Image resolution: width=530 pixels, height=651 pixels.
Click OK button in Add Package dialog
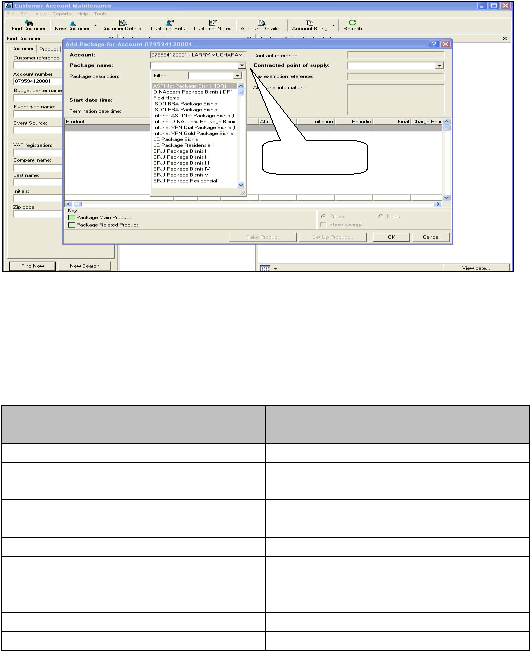pos(391,237)
